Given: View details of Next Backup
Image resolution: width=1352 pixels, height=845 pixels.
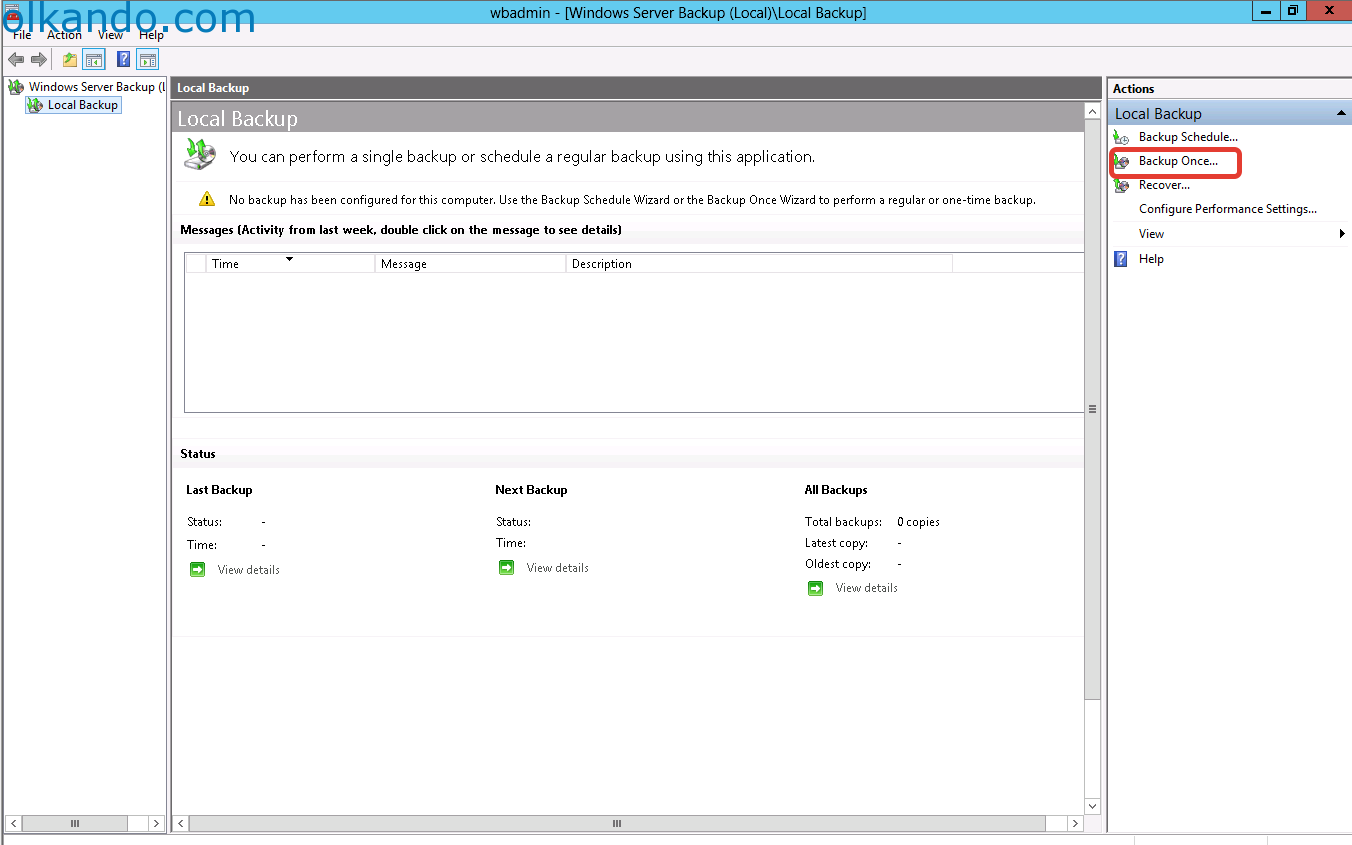Looking at the screenshot, I should tap(558, 568).
